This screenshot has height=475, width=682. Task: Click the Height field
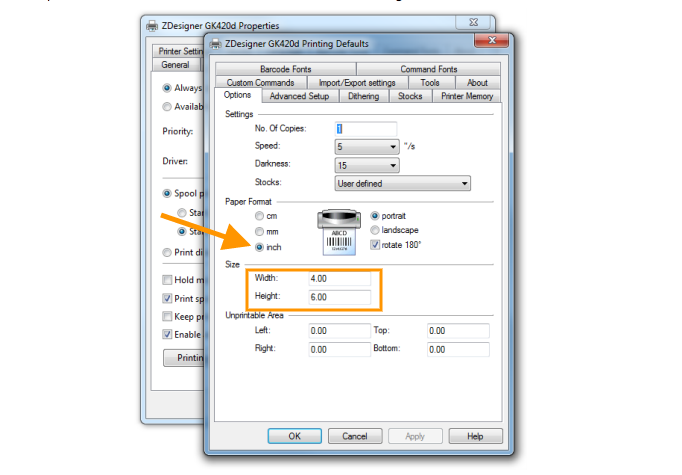(340, 297)
